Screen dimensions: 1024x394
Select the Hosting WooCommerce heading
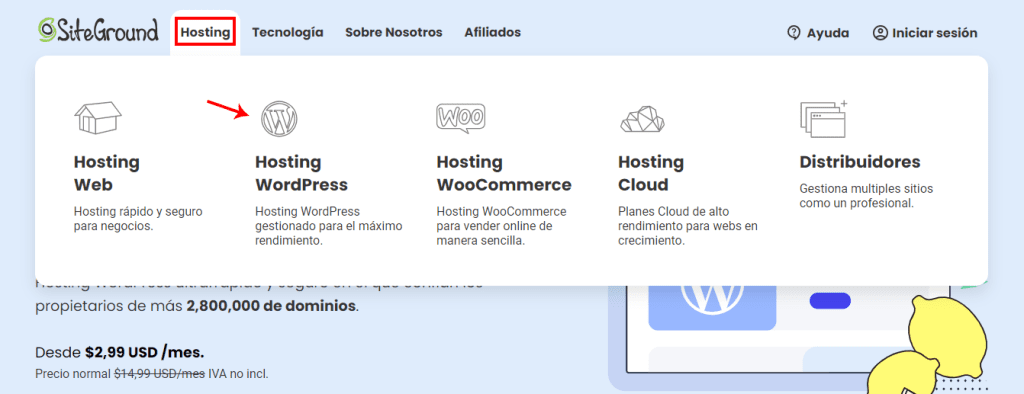point(504,173)
